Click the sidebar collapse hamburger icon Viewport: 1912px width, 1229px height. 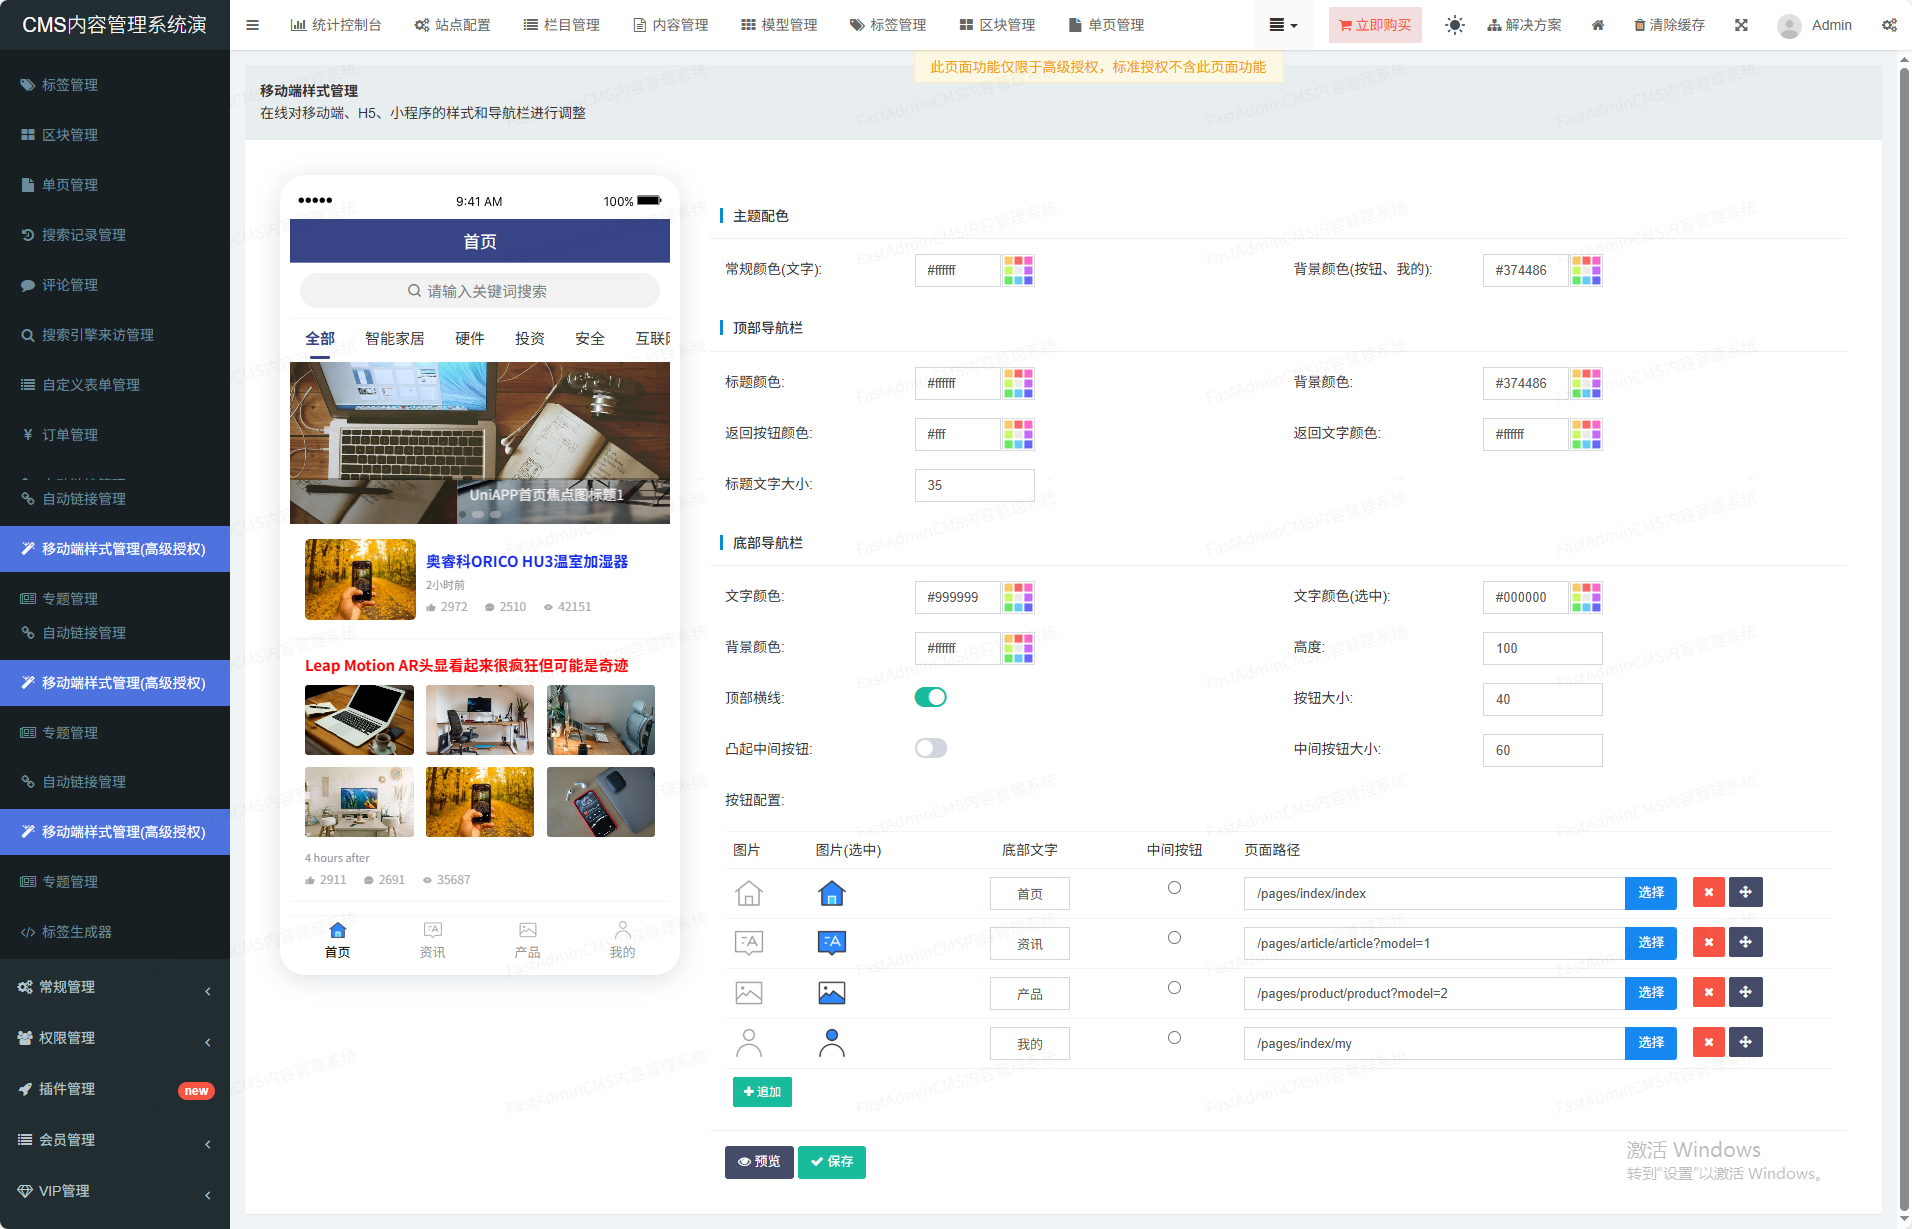point(252,25)
